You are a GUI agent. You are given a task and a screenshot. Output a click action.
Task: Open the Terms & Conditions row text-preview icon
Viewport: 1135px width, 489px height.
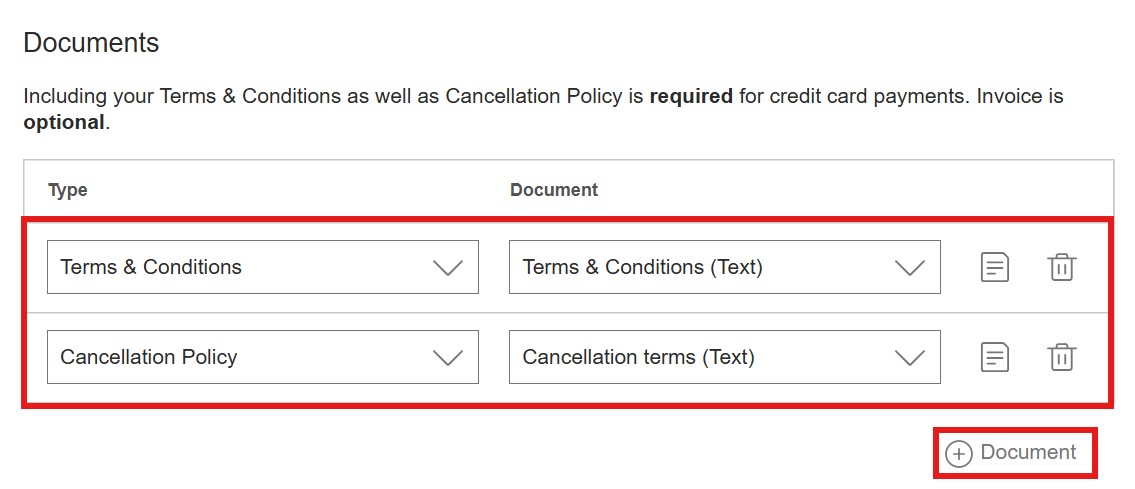(995, 268)
